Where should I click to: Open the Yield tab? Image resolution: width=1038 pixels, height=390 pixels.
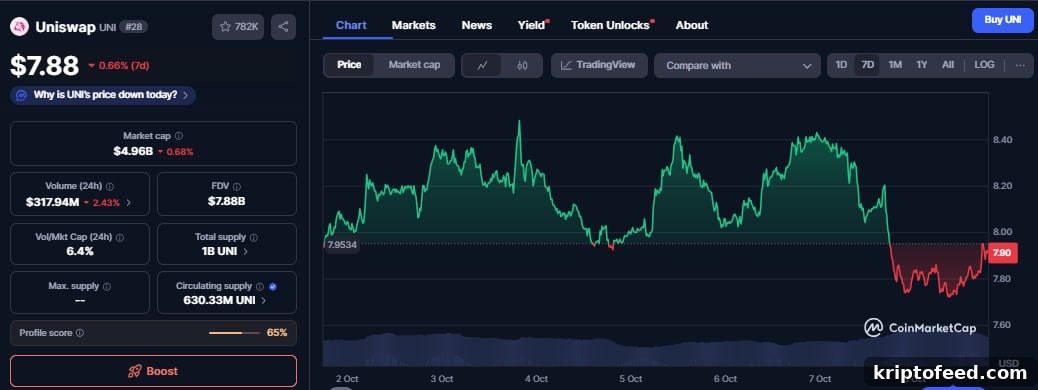pyautogui.click(x=532, y=25)
